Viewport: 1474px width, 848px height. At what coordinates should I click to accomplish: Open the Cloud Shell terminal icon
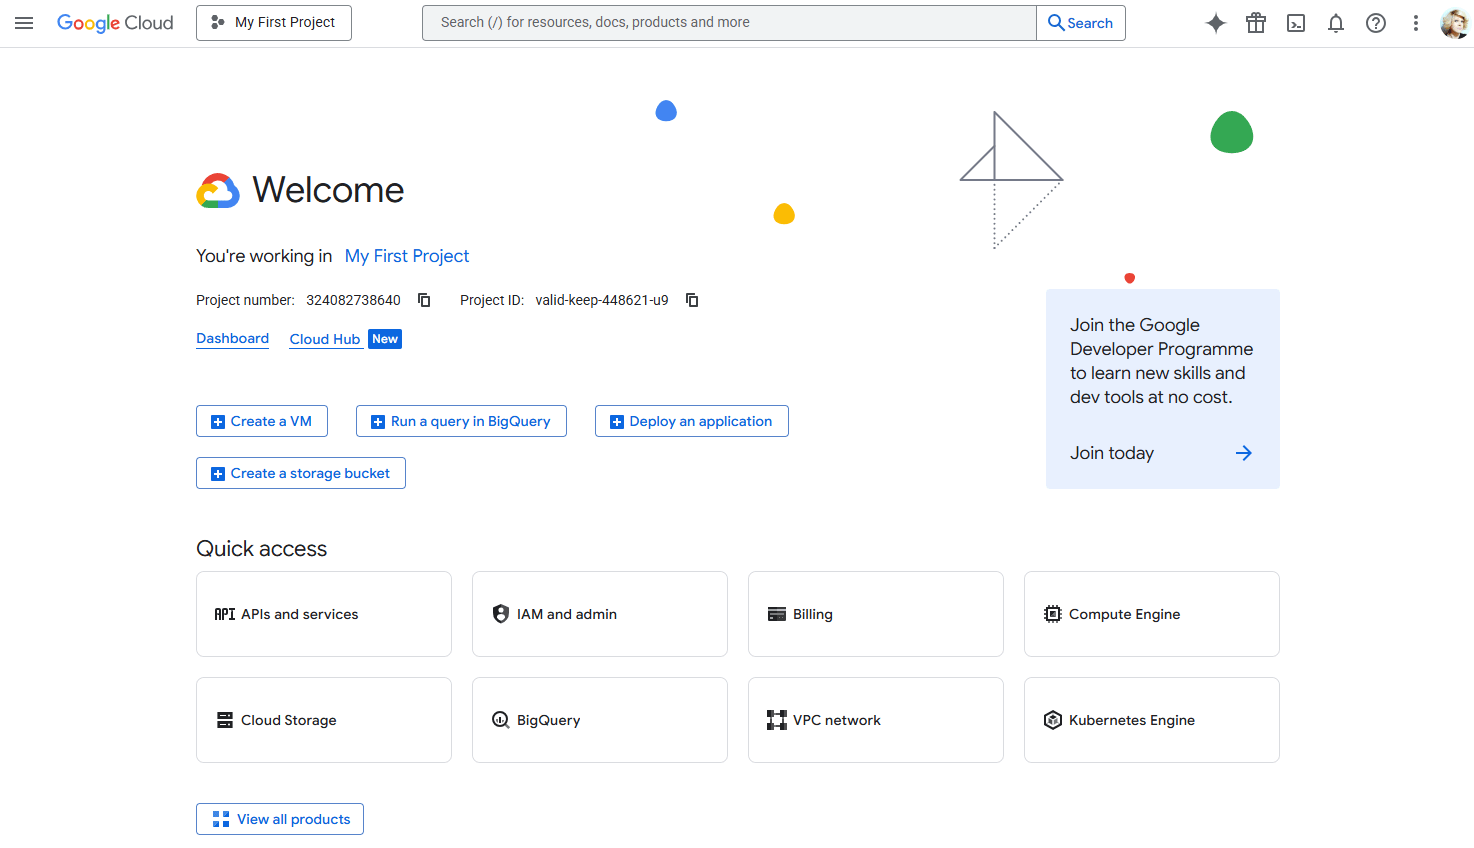coord(1295,22)
